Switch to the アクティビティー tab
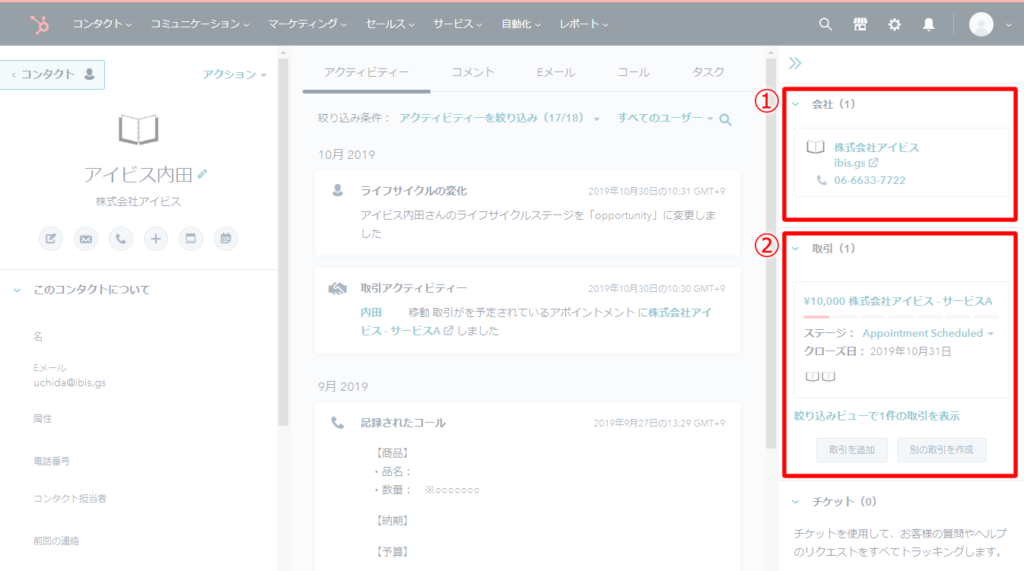Screen dimensions: 1024x571 366,73
